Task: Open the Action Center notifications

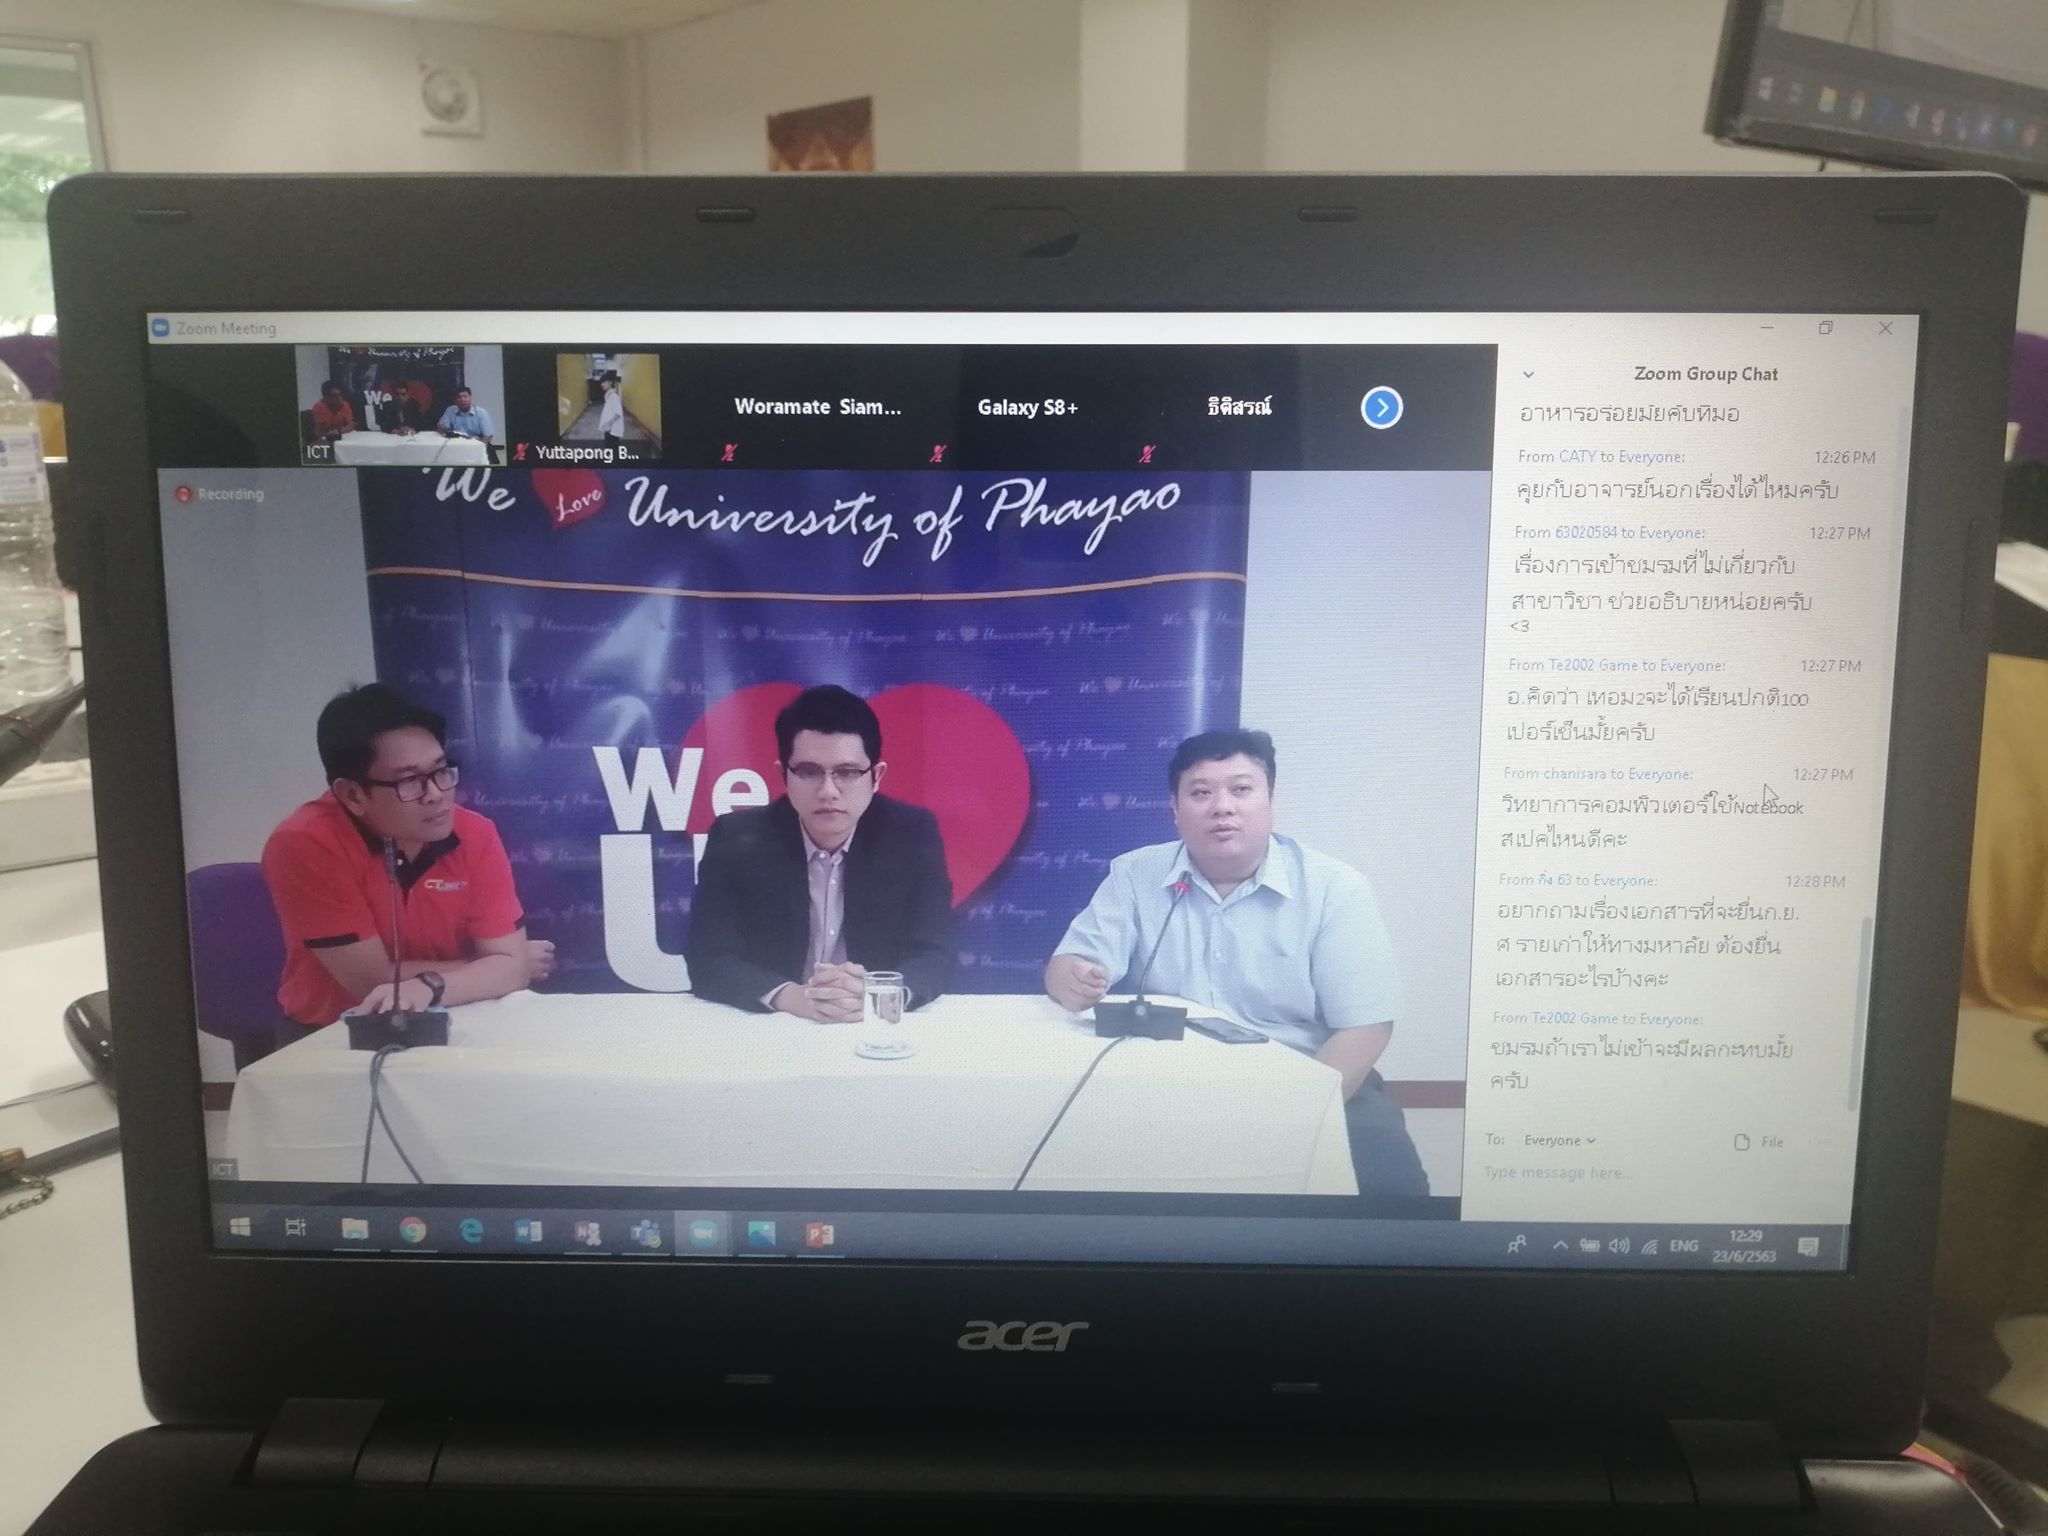Action: click(x=1808, y=1246)
